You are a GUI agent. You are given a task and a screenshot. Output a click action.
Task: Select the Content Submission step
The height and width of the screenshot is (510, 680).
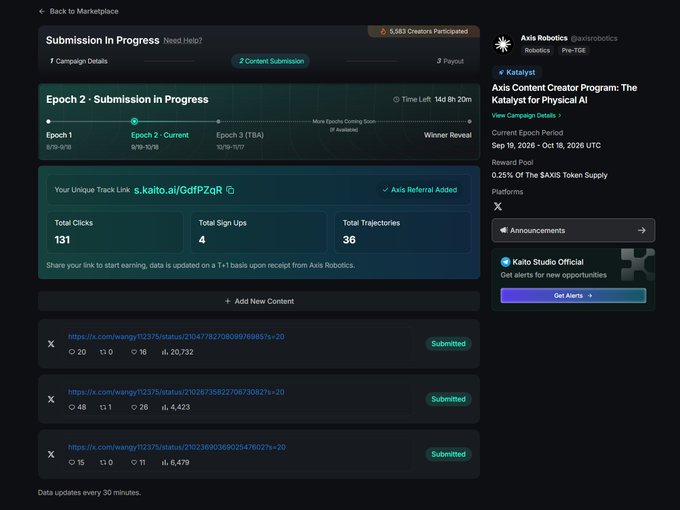pos(271,61)
